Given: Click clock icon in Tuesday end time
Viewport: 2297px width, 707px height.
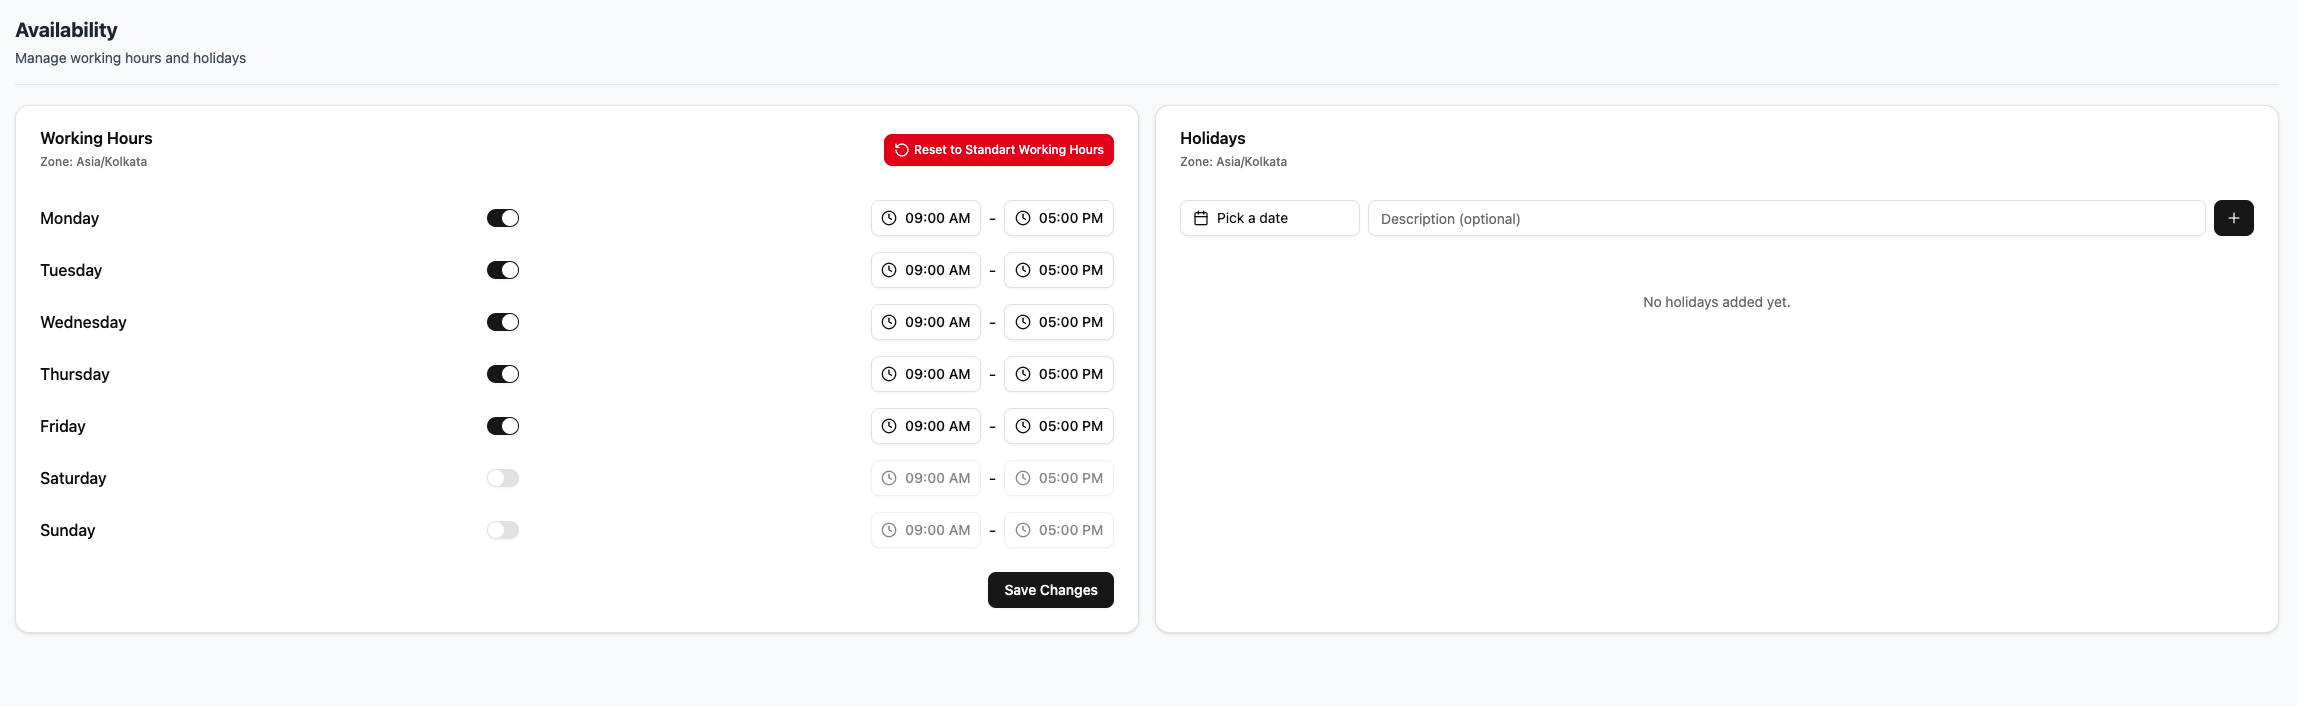Looking at the screenshot, I should pyautogui.click(x=1023, y=270).
